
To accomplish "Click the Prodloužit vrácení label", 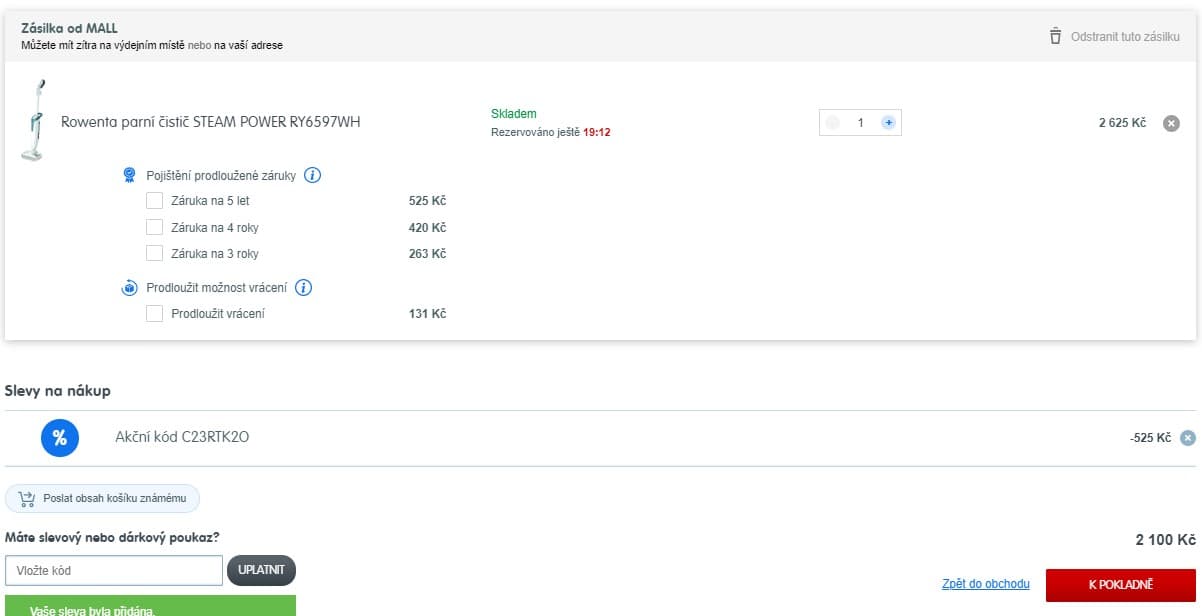I will point(218,314).
